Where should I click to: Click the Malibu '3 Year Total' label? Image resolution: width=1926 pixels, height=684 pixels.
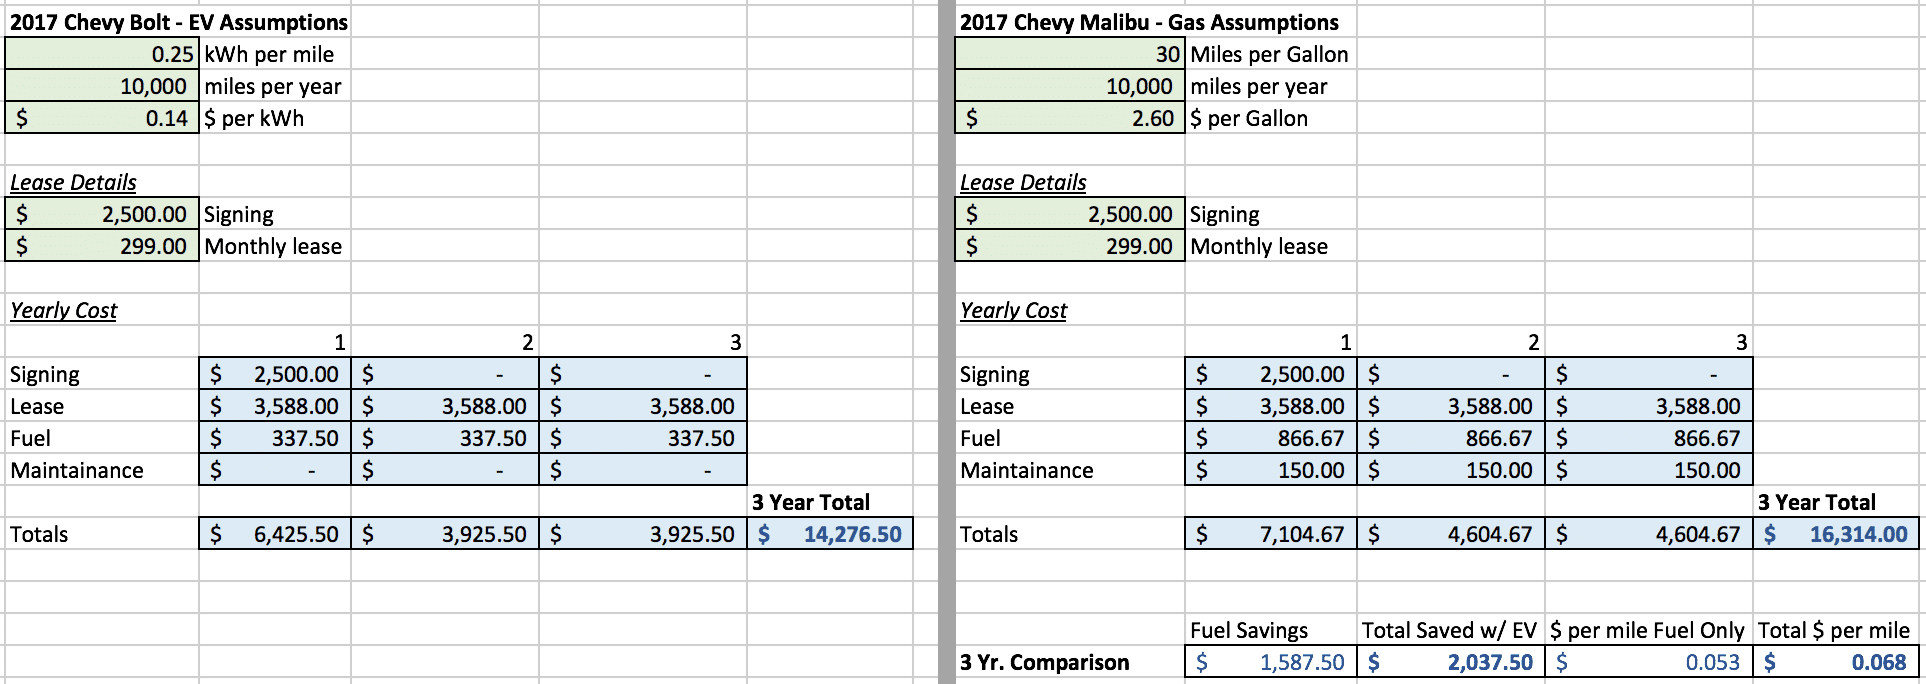tap(1817, 502)
